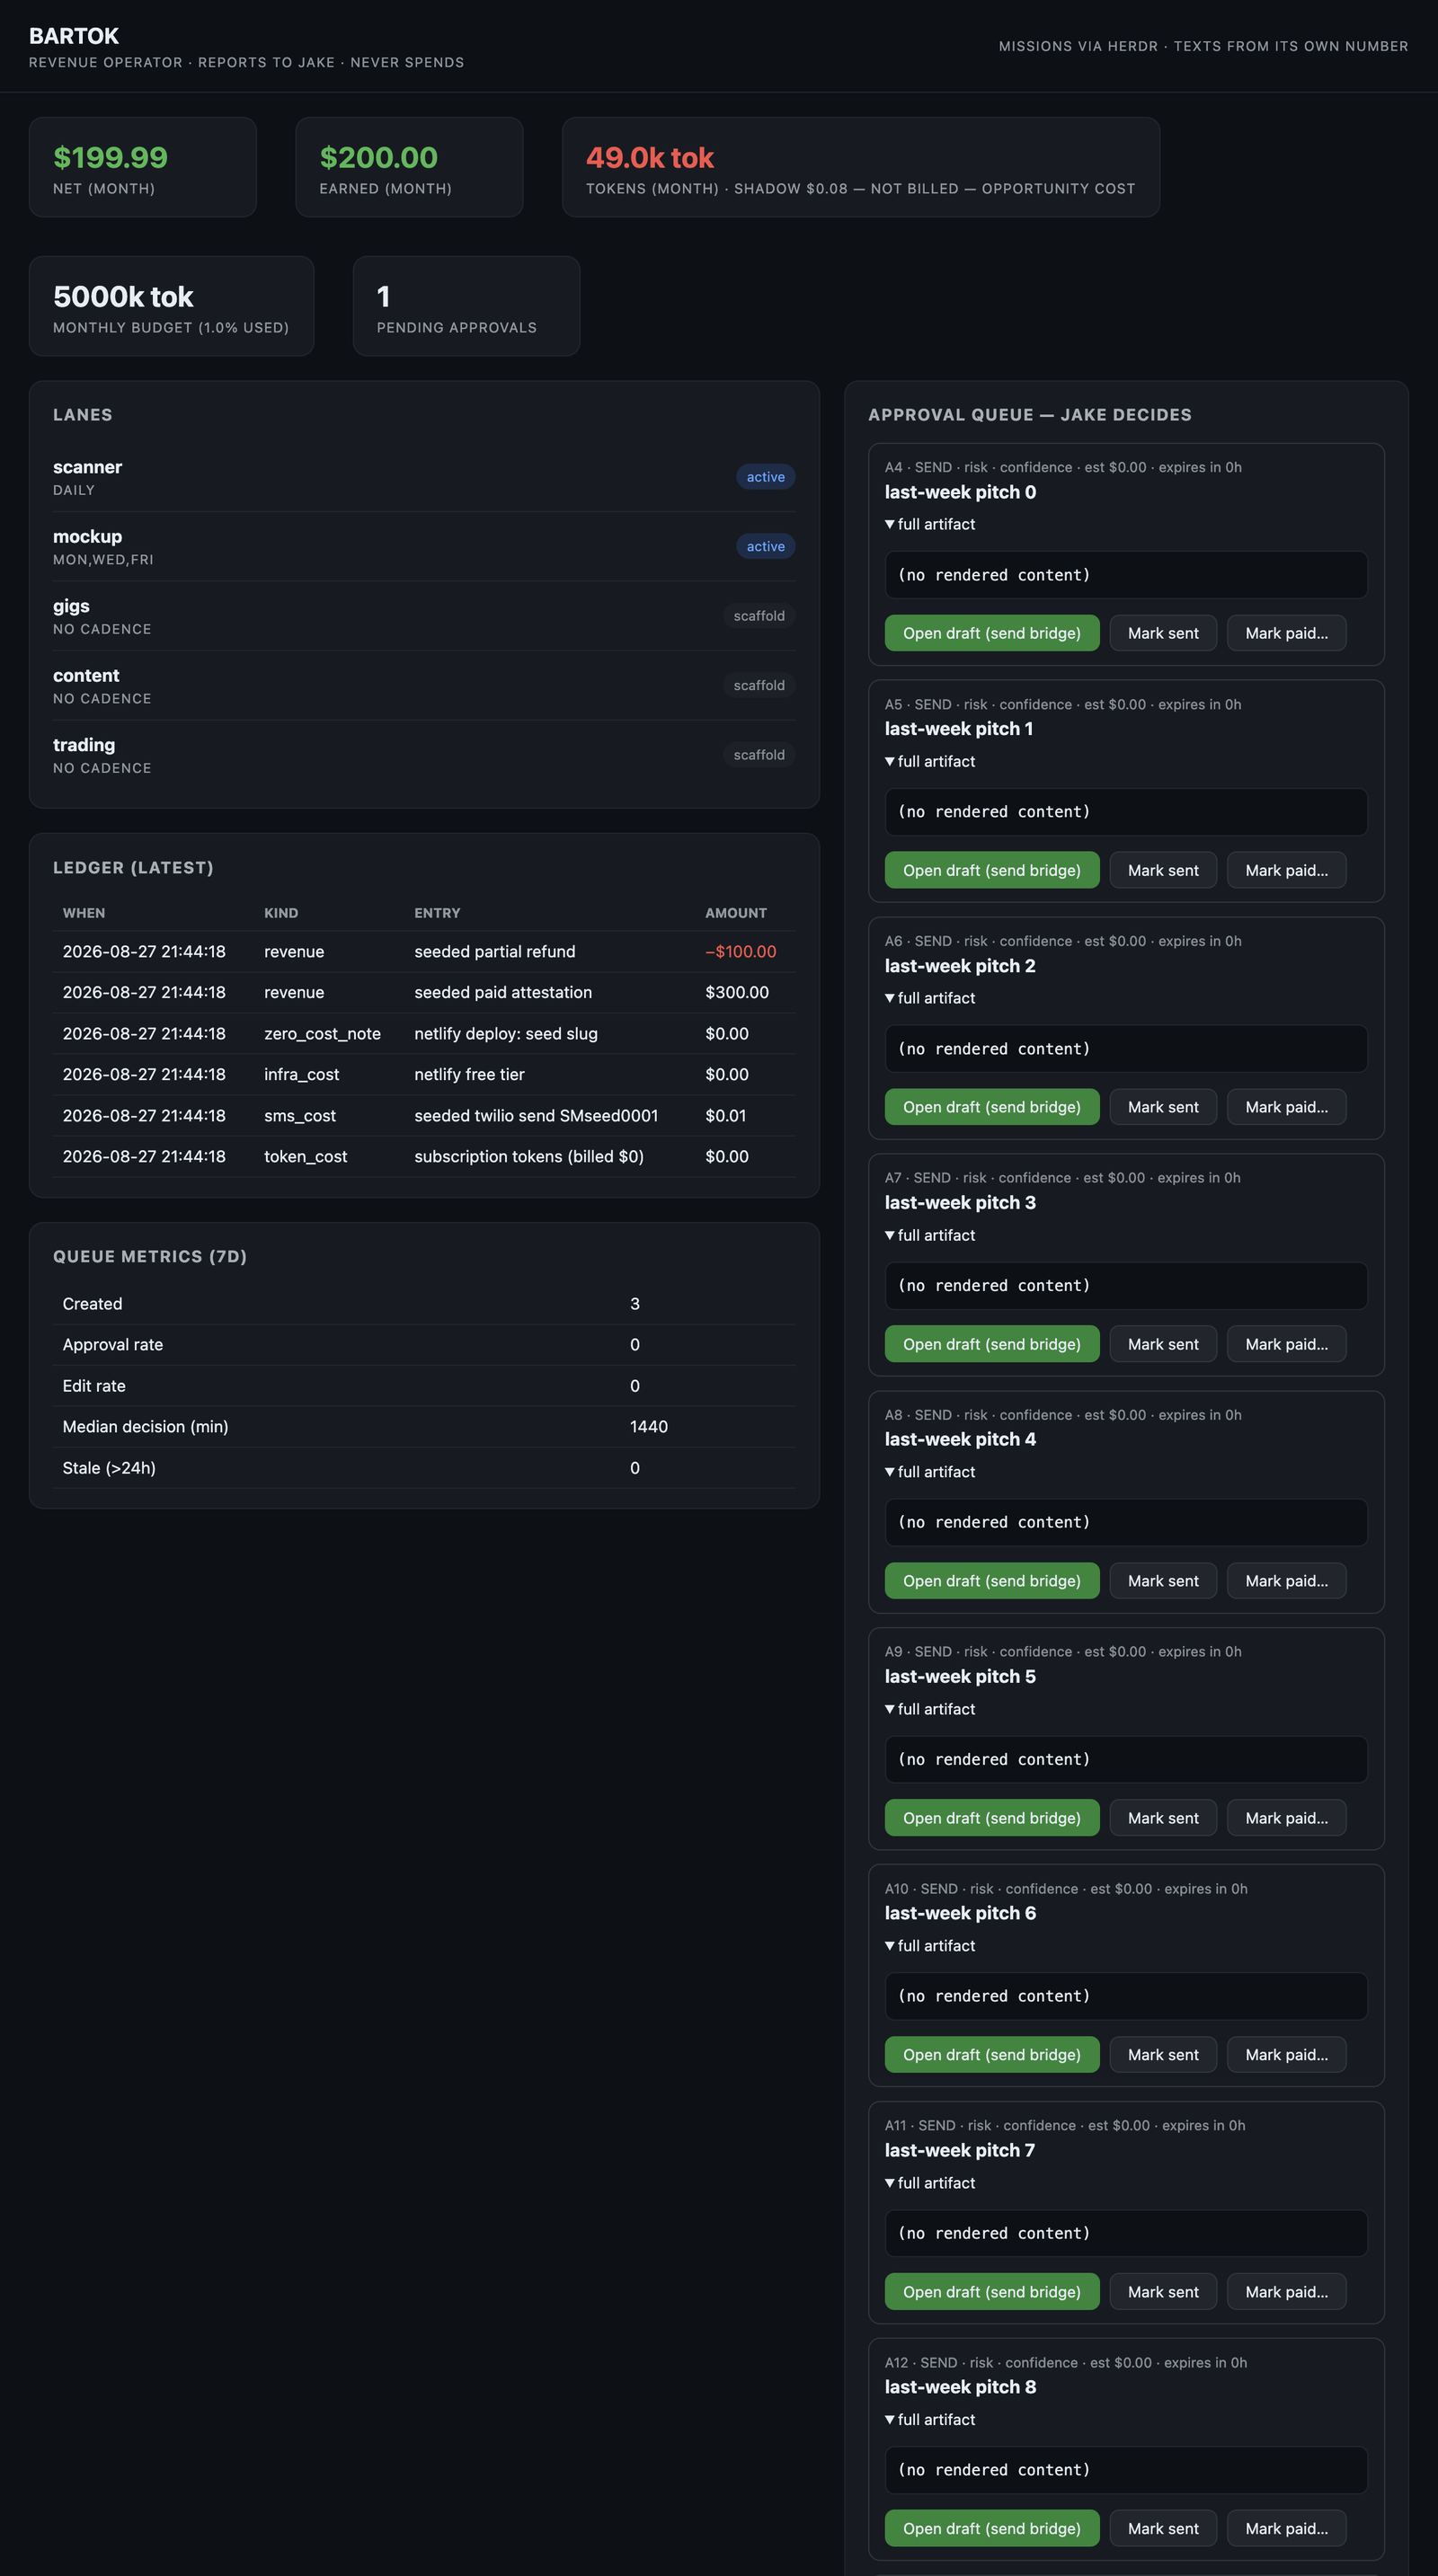Click the Stale (>24h) metric row

pos(424,1468)
